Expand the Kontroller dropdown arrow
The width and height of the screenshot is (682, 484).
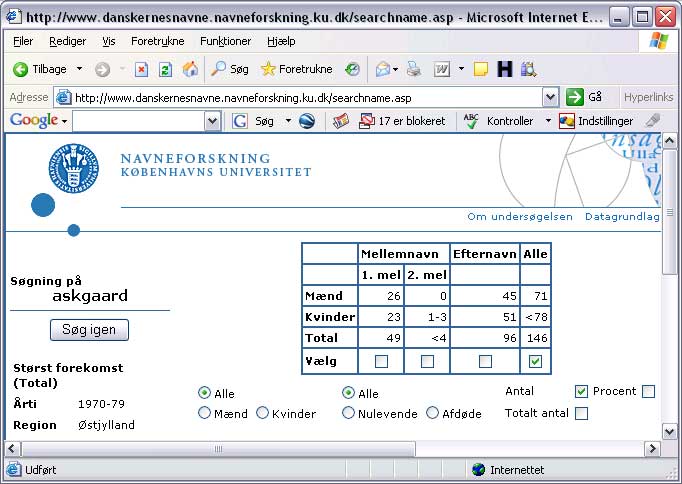548,121
